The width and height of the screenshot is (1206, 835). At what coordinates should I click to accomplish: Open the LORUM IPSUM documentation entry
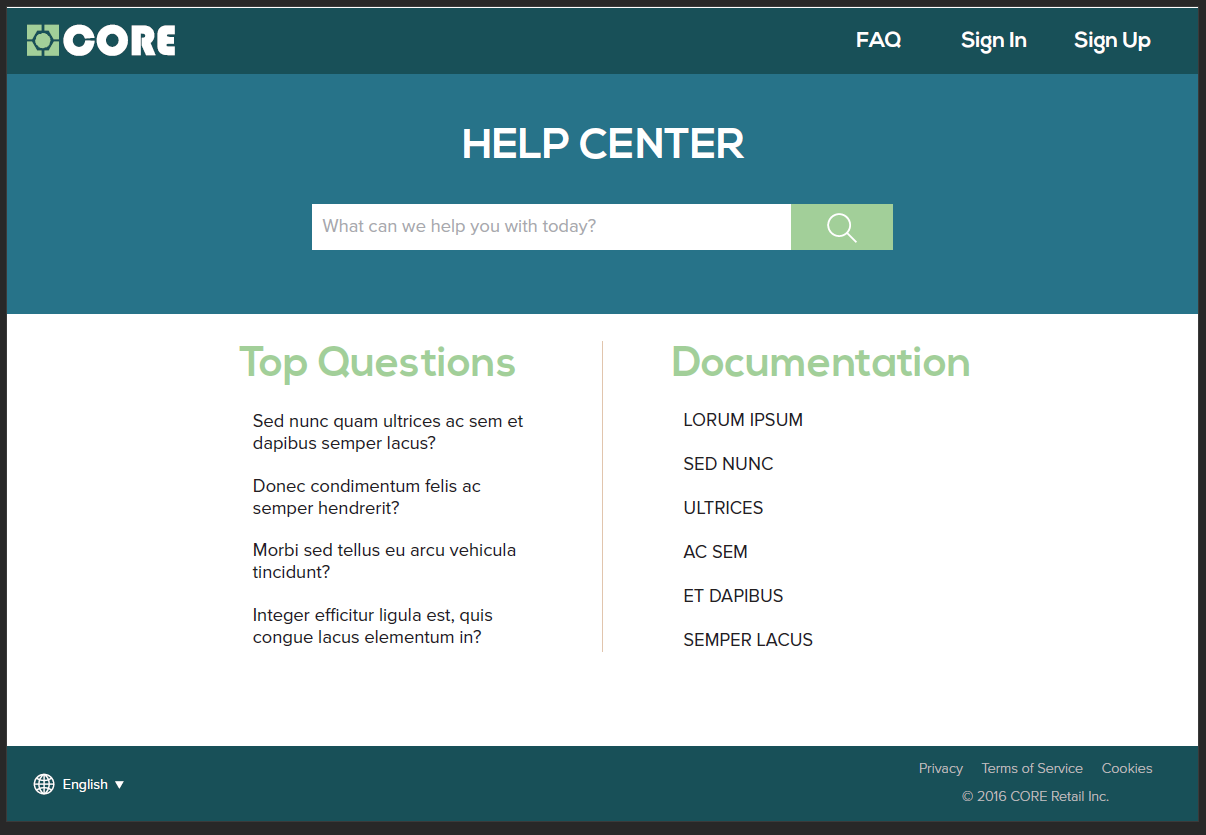743,420
